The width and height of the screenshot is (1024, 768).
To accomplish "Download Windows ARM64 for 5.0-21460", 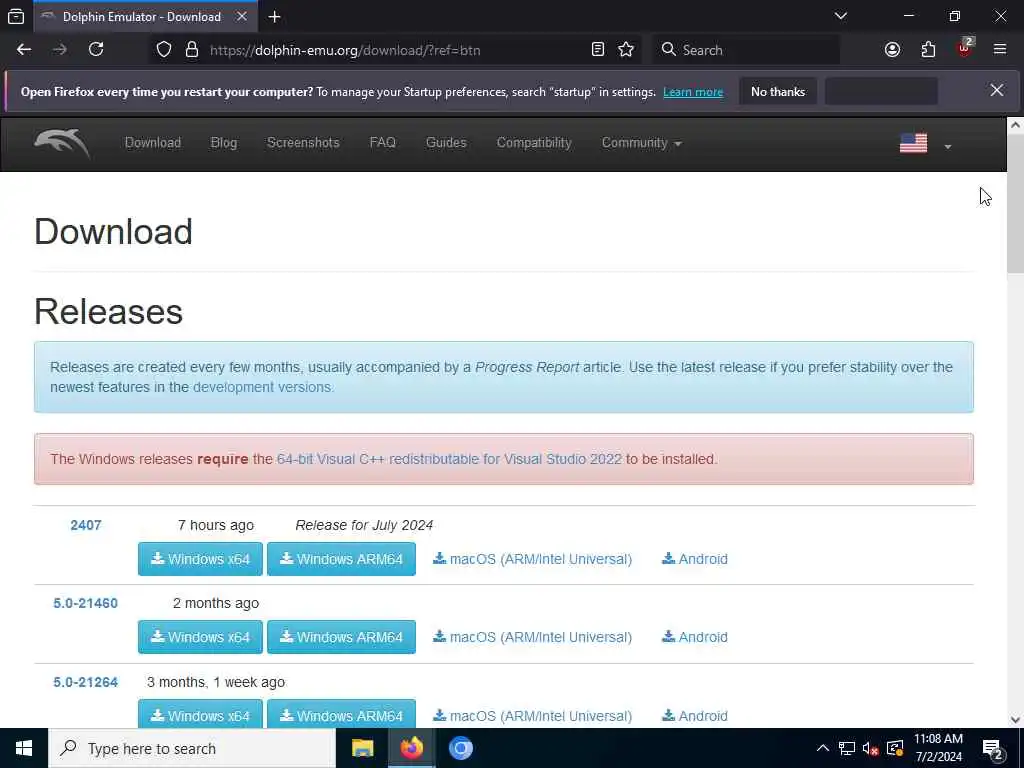I will [x=342, y=637].
